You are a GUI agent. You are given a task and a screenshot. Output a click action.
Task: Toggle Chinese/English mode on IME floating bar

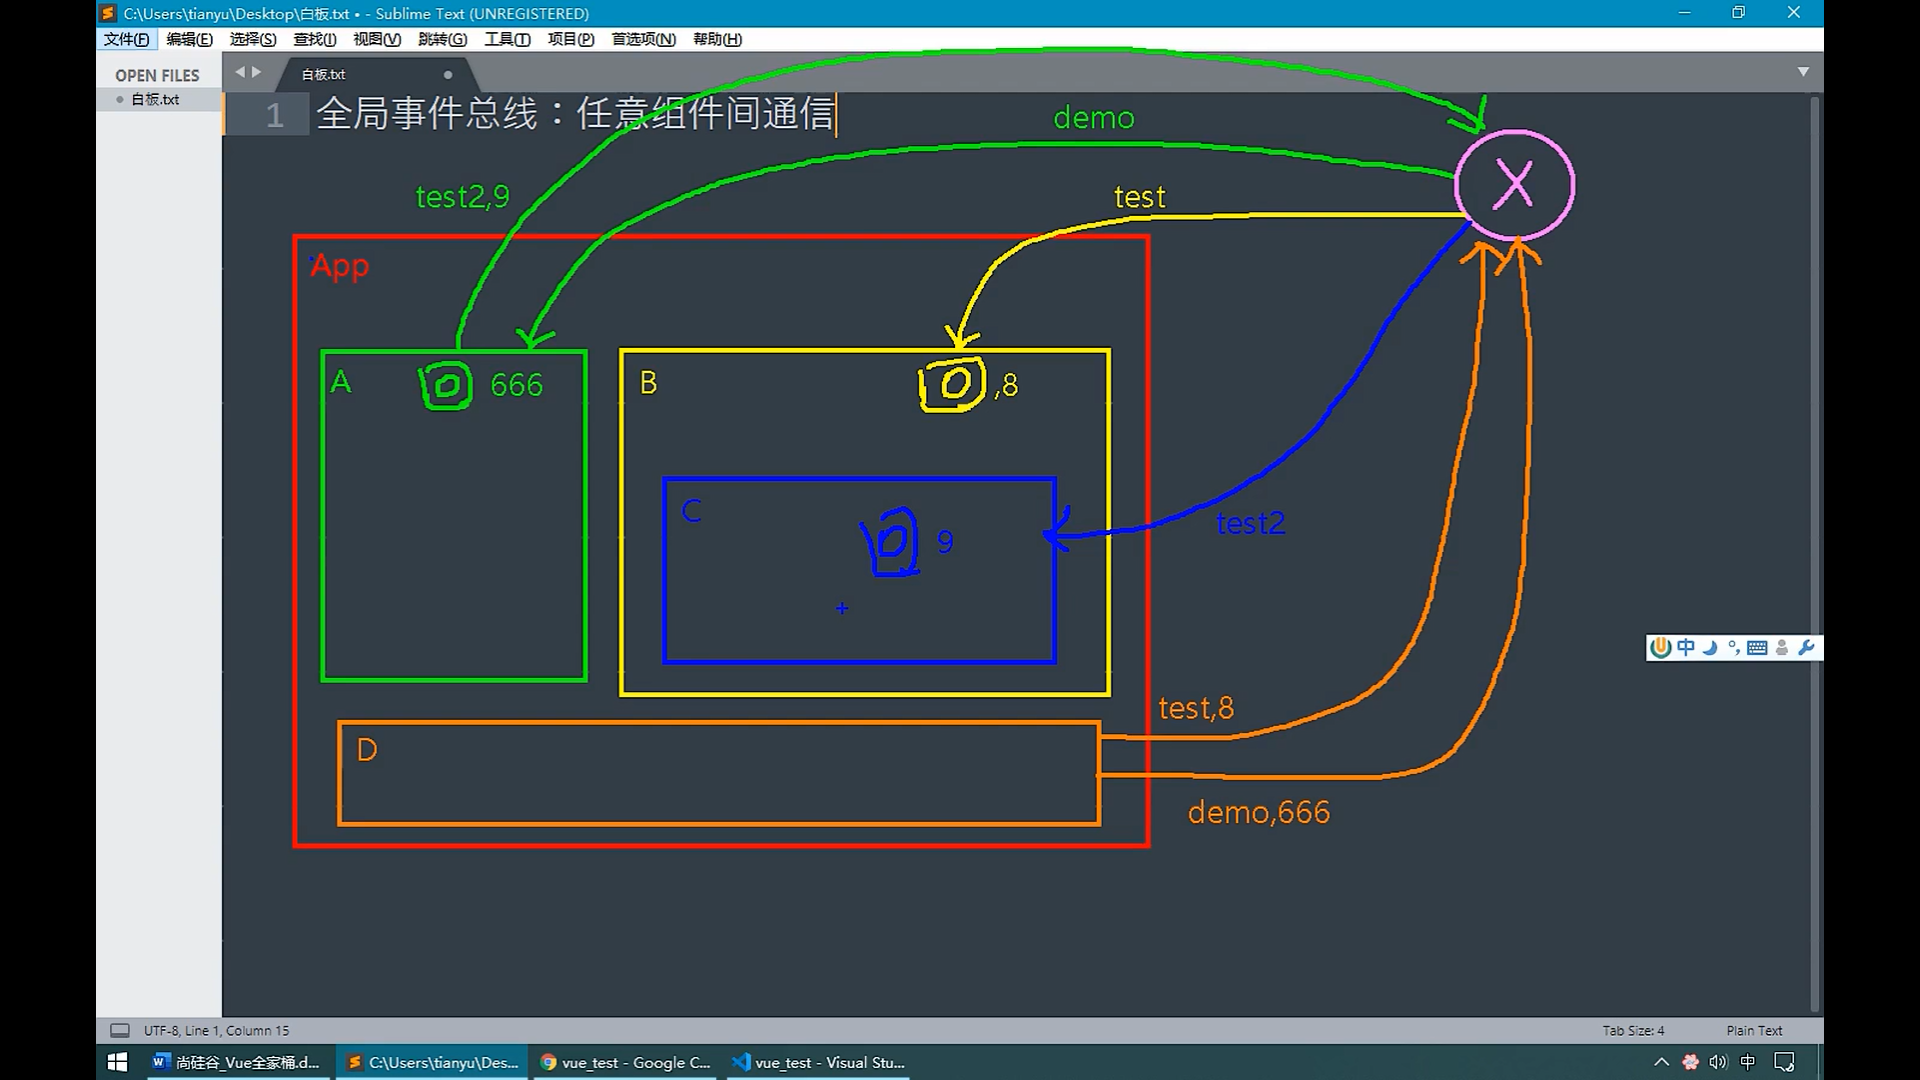point(1686,648)
